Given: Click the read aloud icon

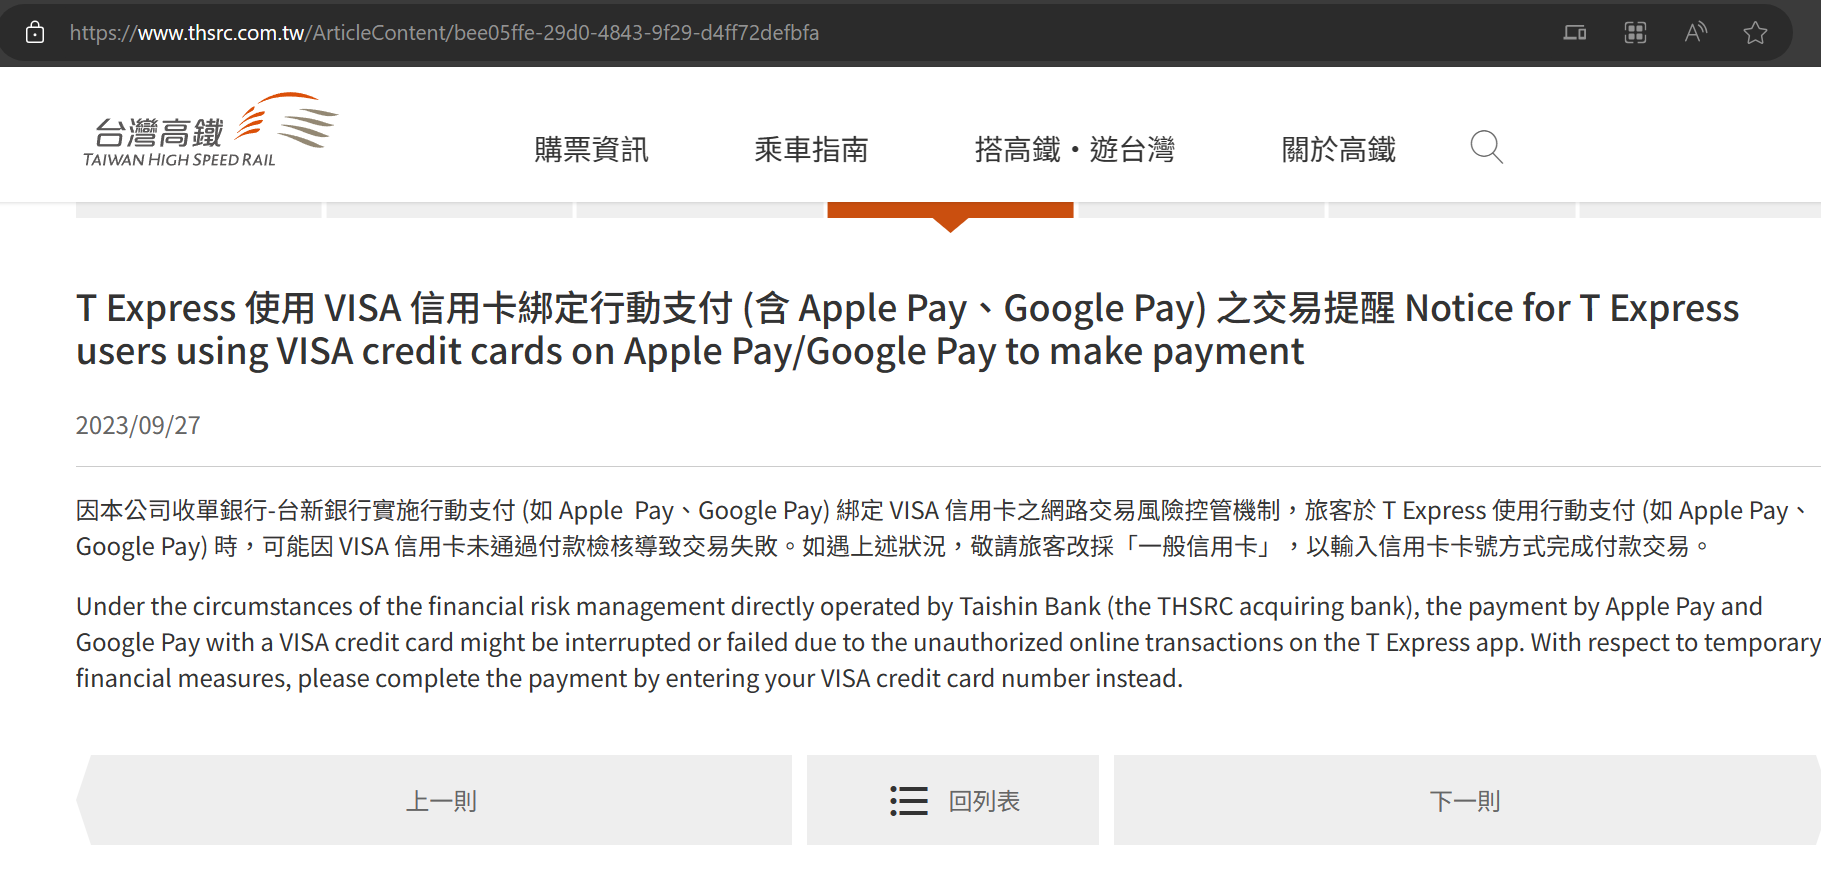Looking at the screenshot, I should point(1695,33).
